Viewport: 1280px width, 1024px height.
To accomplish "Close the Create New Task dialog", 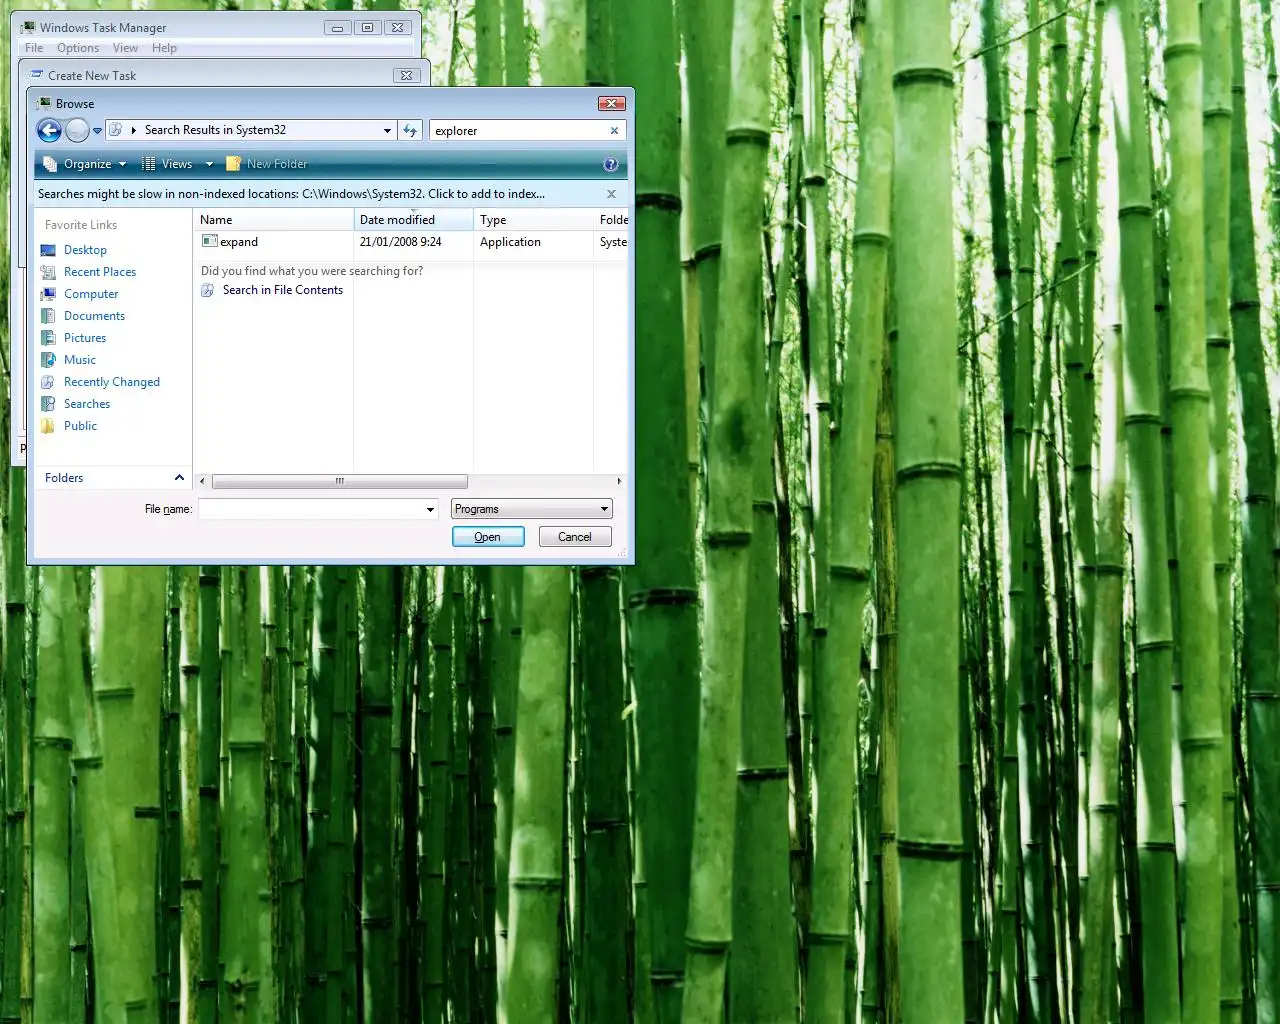I will tap(406, 75).
